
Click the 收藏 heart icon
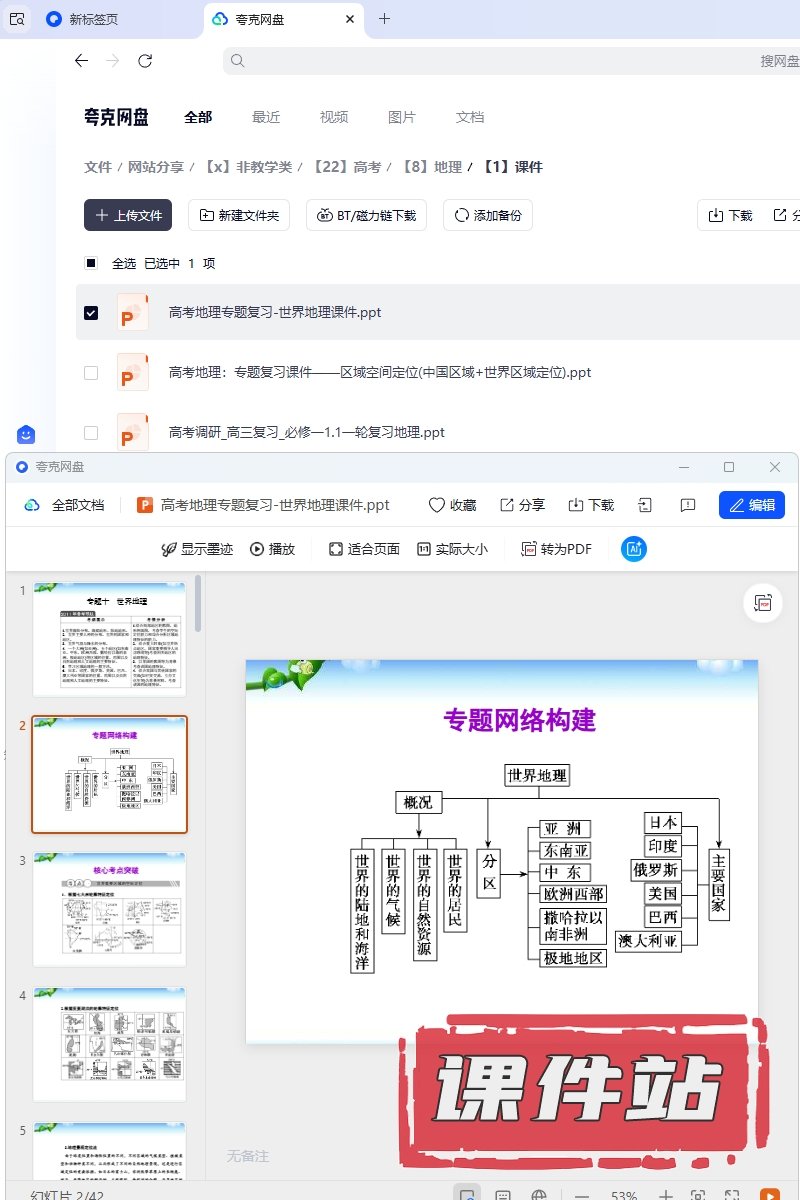[437, 505]
